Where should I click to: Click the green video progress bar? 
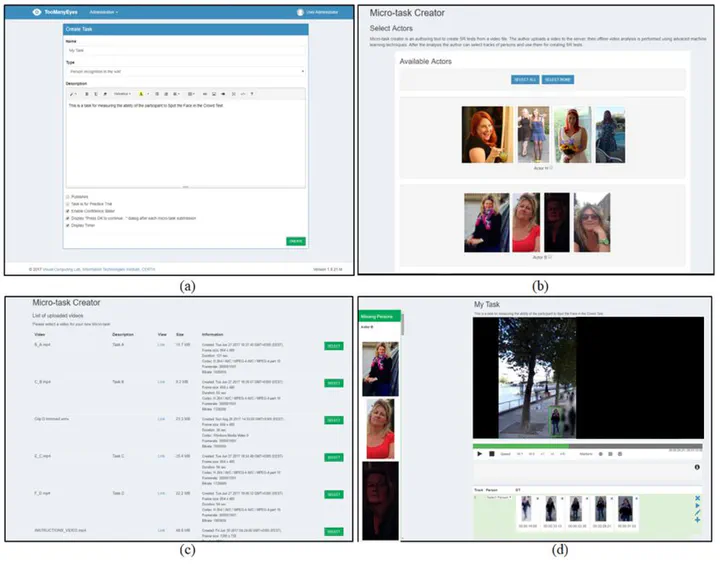click(x=520, y=446)
